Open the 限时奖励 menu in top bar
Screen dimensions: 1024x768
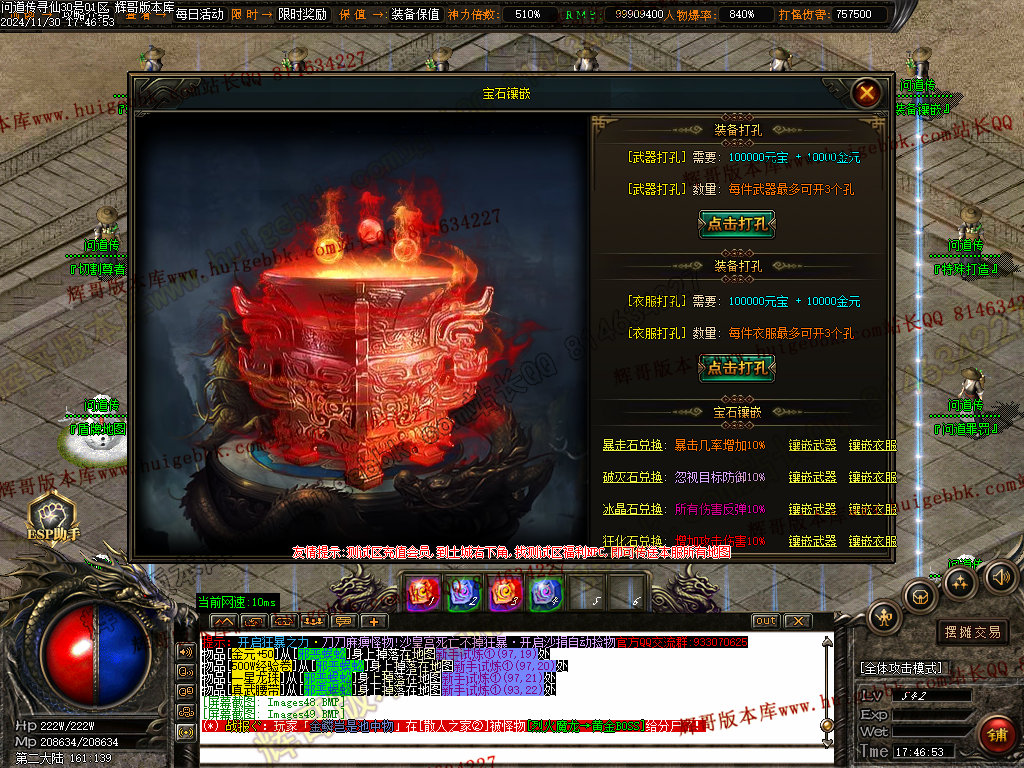point(302,14)
